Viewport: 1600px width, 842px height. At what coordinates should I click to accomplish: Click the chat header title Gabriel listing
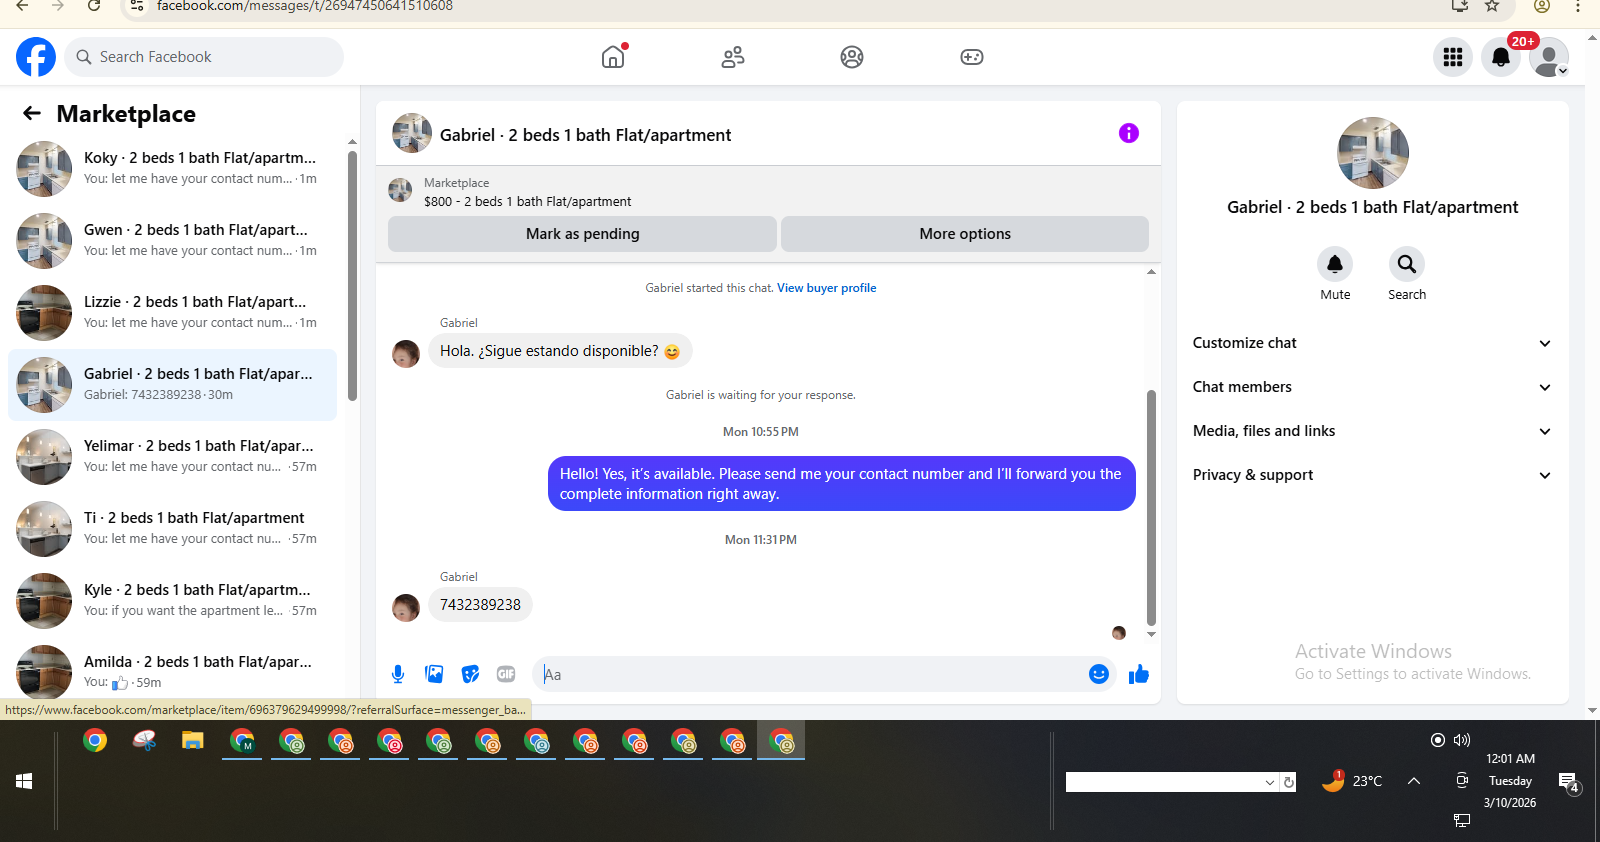pos(585,135)
